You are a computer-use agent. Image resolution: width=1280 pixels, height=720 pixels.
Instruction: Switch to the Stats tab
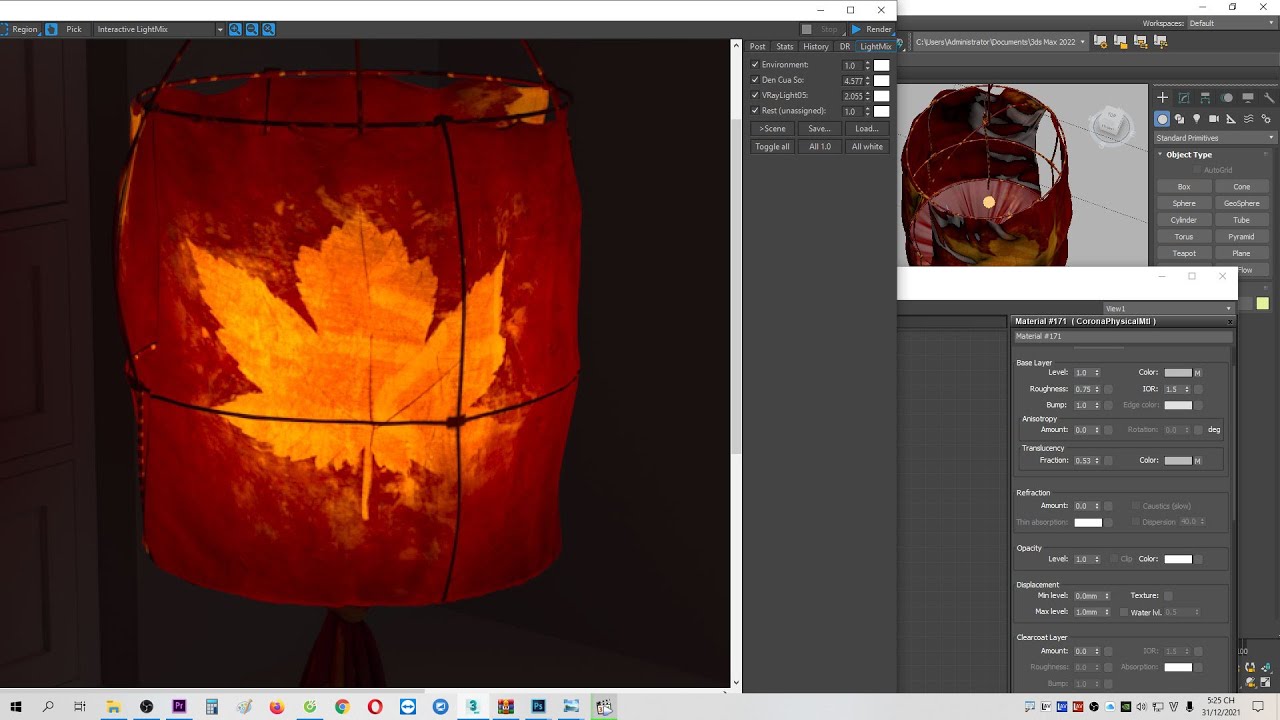coord(785,47)
